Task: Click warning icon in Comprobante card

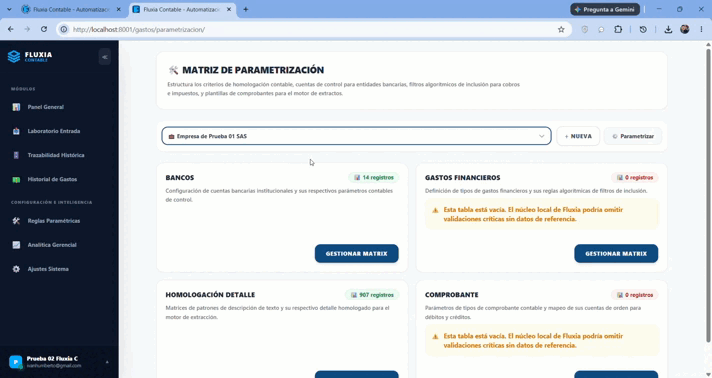Action: 435,337
